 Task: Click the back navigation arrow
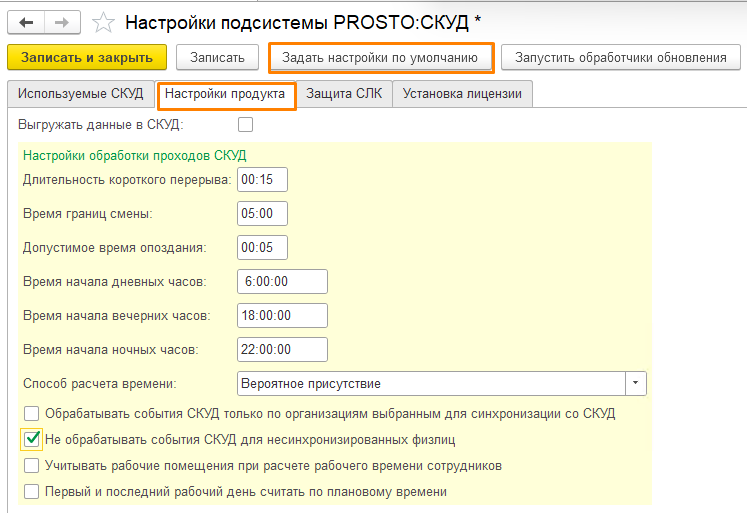(x=26, y=21)
